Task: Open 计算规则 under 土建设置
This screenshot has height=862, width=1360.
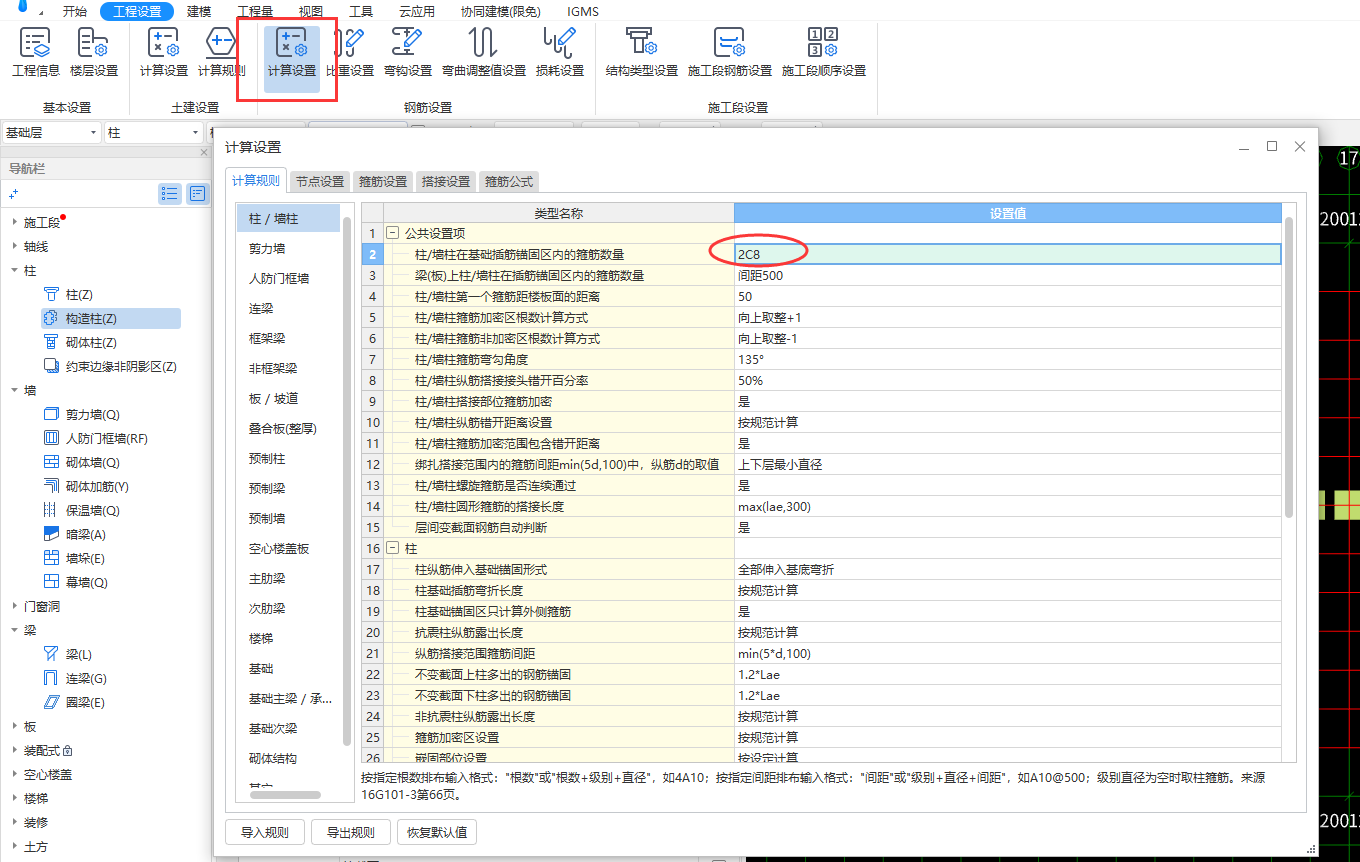Action: 221,53
